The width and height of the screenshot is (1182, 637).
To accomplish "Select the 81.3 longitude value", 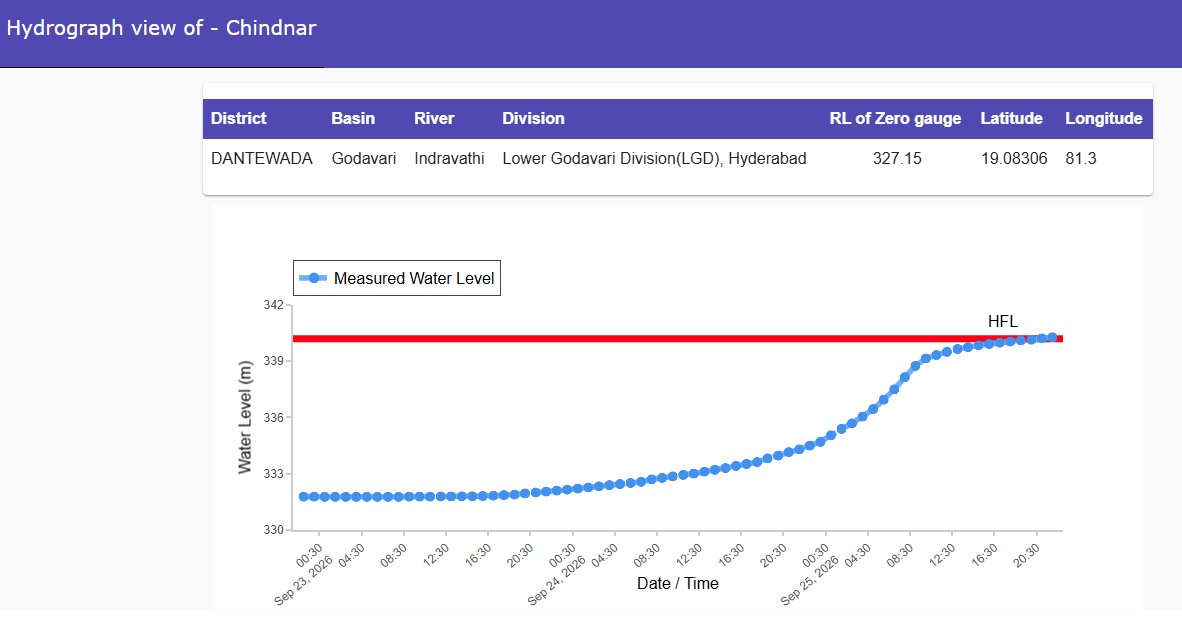I will 1080,158.
